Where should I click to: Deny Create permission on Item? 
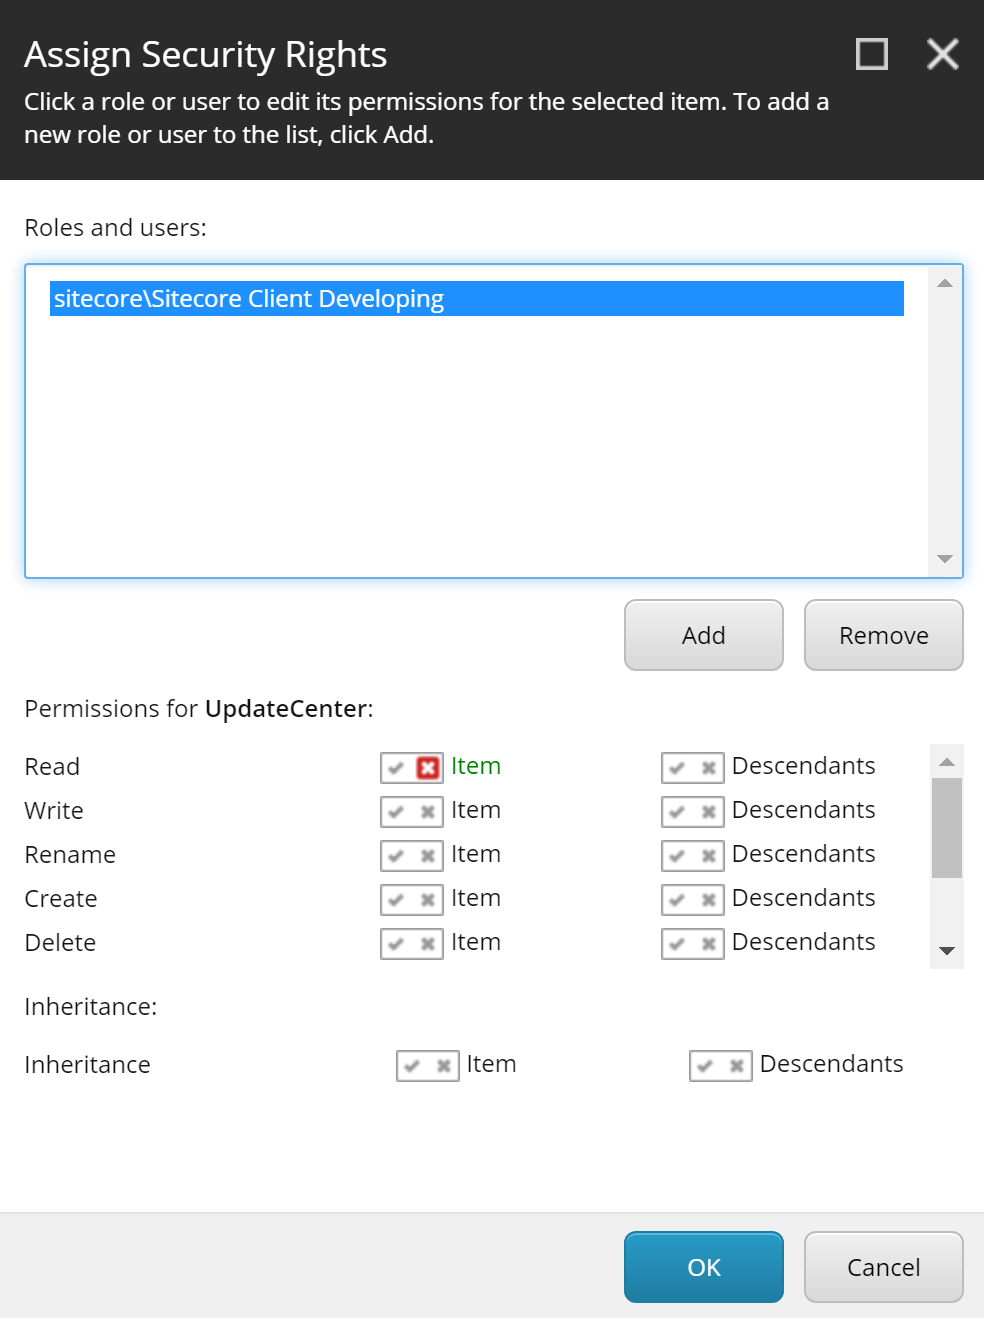coord(428,900)
